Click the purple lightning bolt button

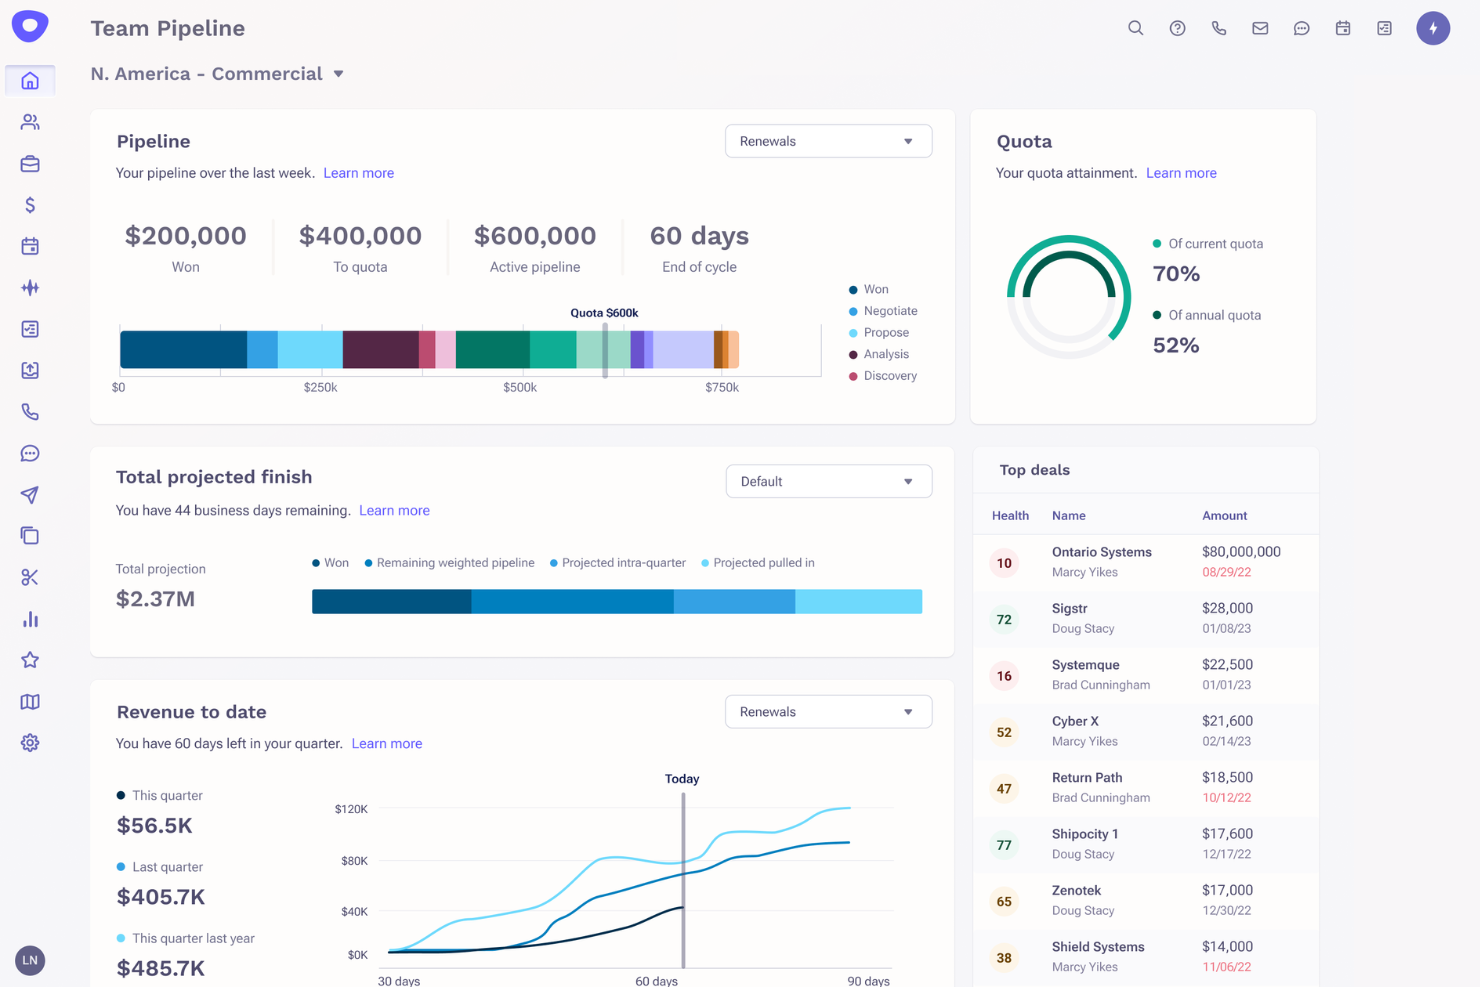pos(1433,28)
